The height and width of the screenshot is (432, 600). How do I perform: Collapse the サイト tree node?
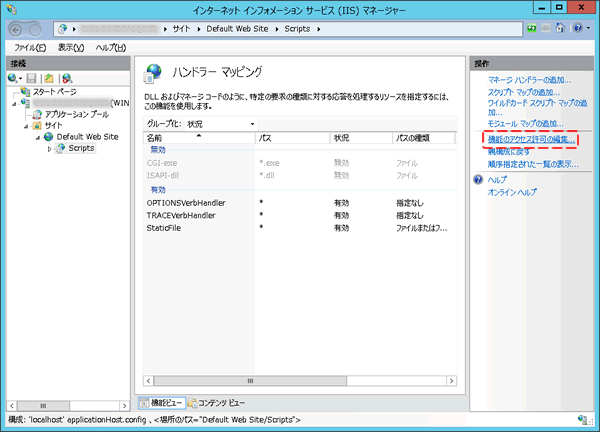pyautogui.click(x=26, y=126)
